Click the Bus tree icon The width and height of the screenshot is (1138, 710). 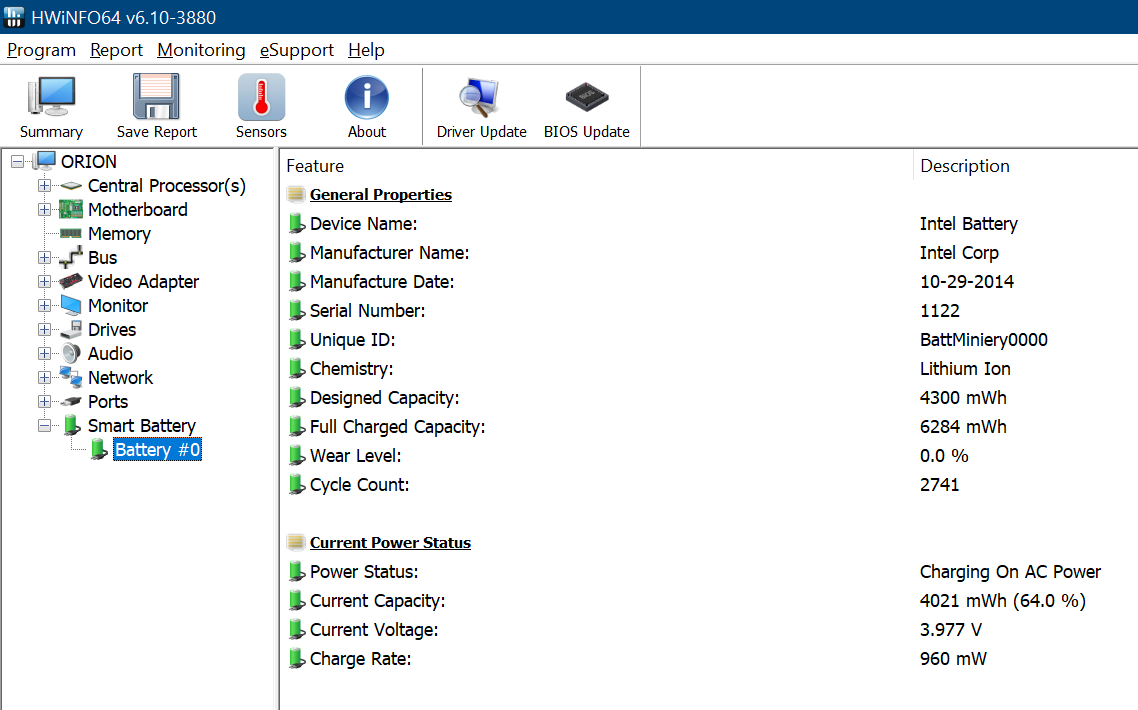[x=70, y=258]
